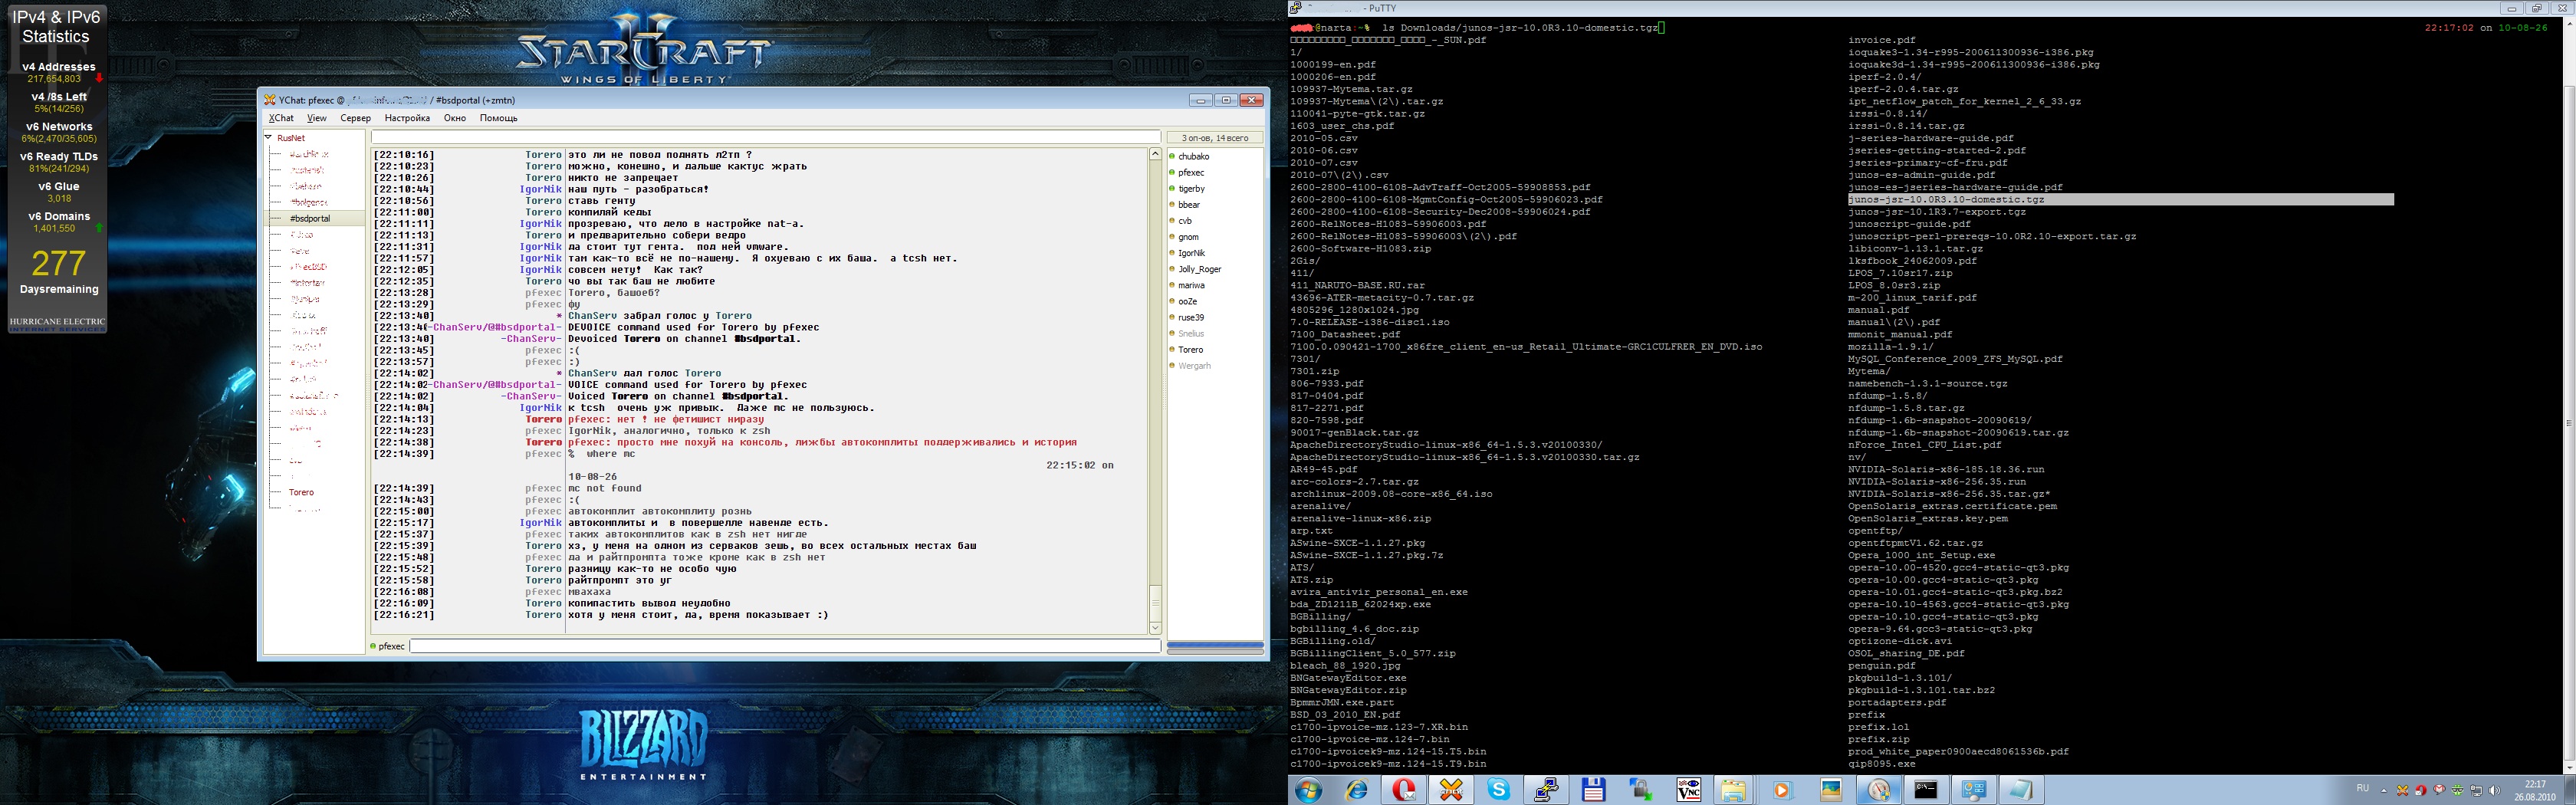The width and height of the screenshot is (2576, 805).
Task: Open the Skype taskbar icon
Action: click(1498, 790)
